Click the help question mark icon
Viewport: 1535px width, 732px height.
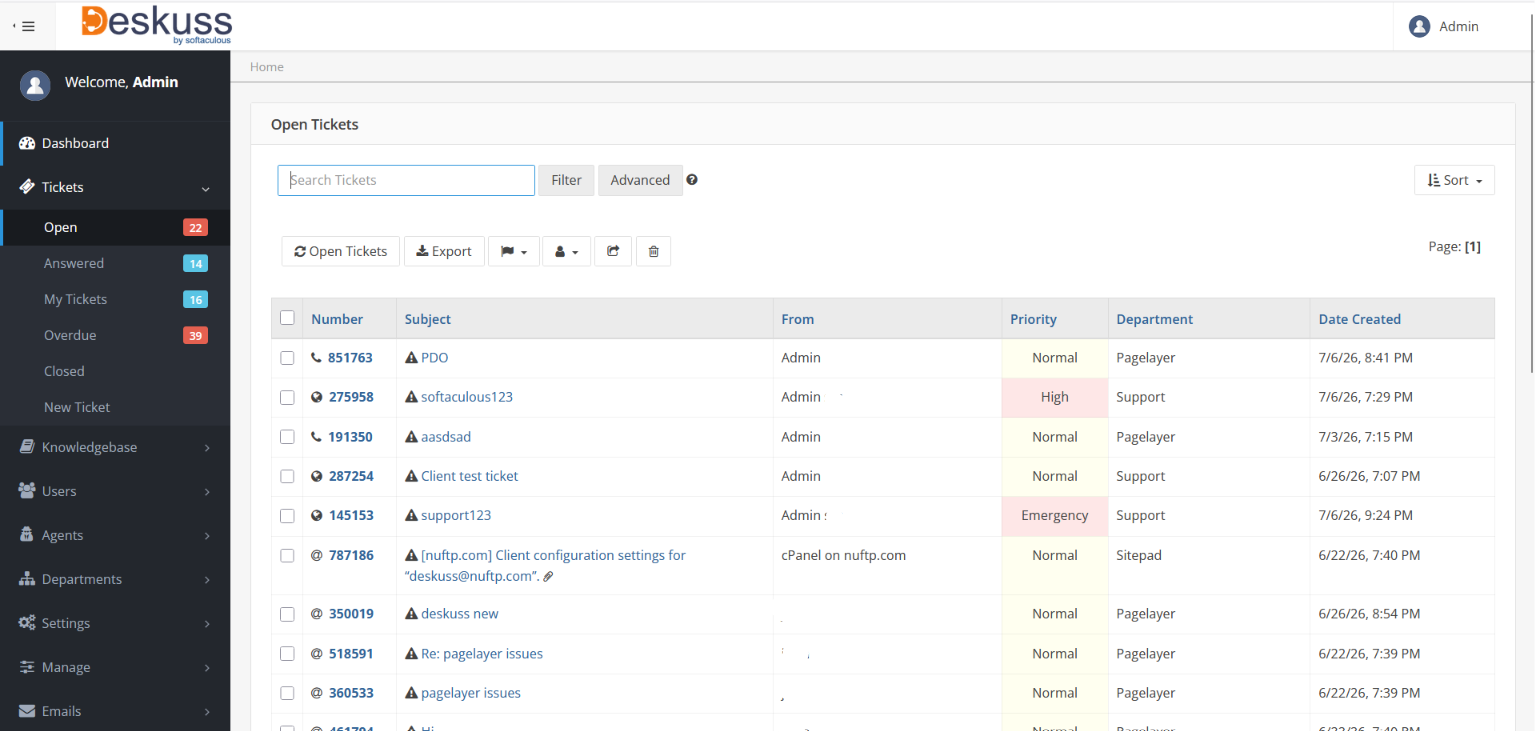coord(692,180)
